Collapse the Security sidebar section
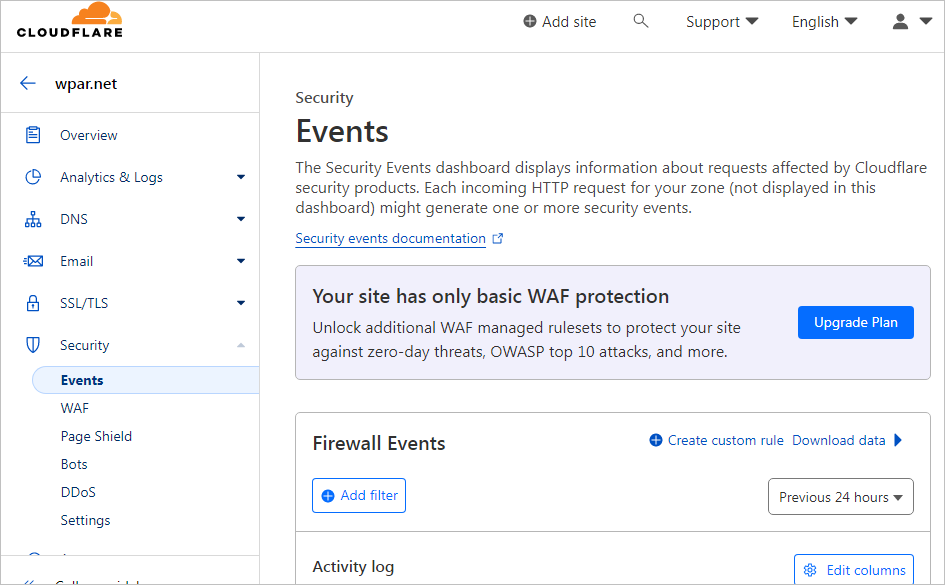 [x=240, y=345]
